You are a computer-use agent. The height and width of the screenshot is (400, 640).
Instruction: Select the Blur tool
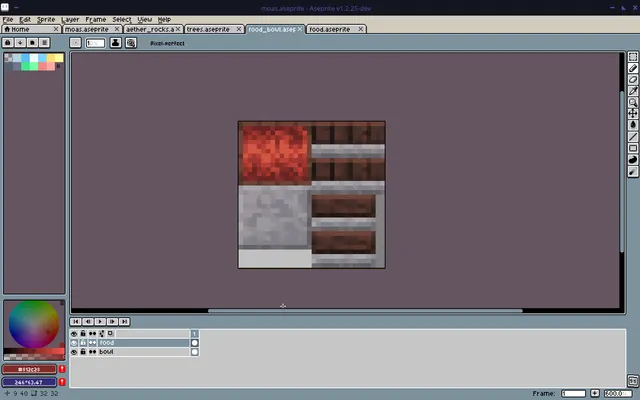click(633, 171)
